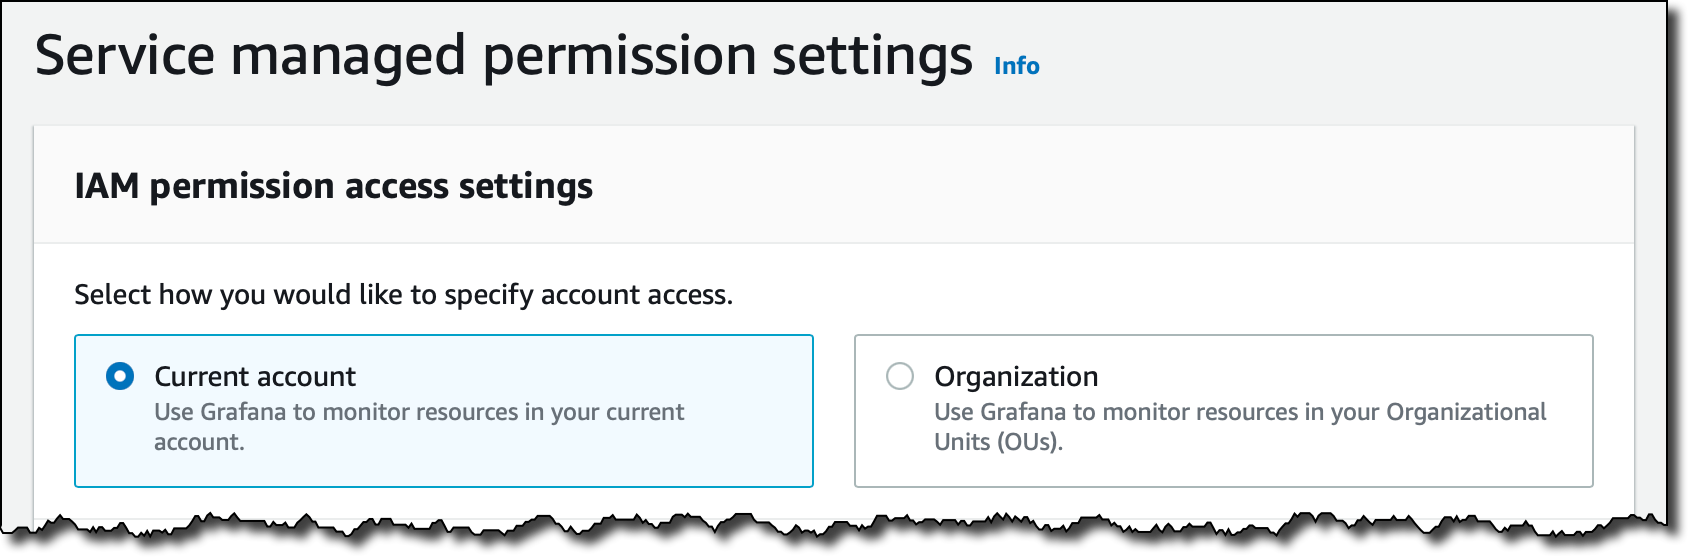The image size is (1688, 558).
Task: Click the "Select how you would like to specify account access" text
Action: tap(403, 295)
